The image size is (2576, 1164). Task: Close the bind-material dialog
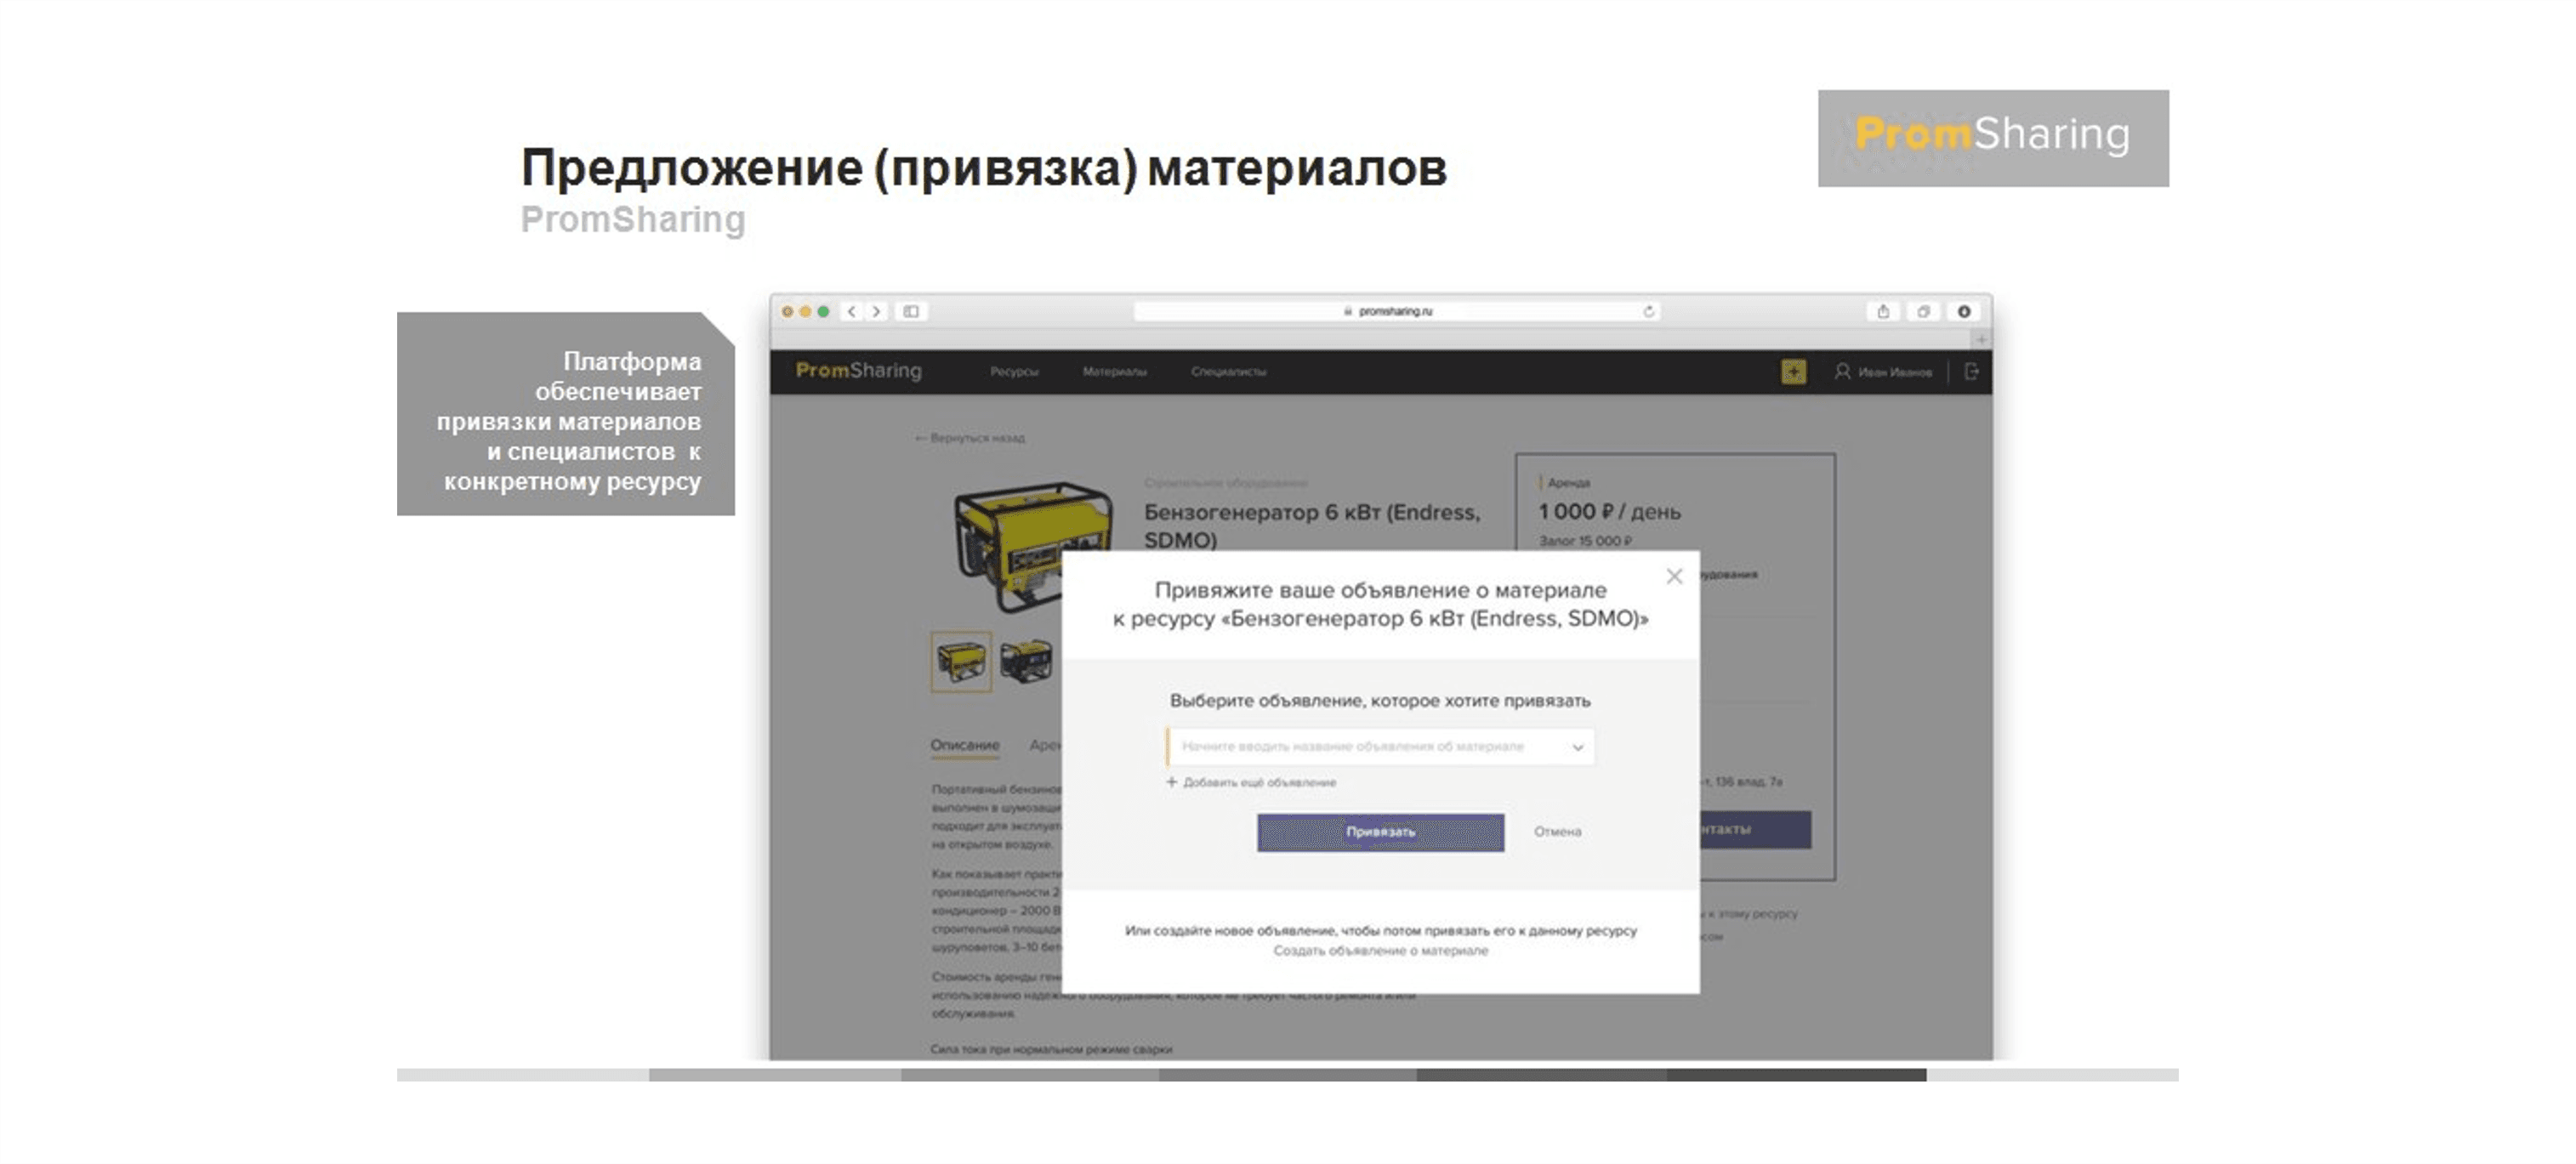pos(1674,576)
